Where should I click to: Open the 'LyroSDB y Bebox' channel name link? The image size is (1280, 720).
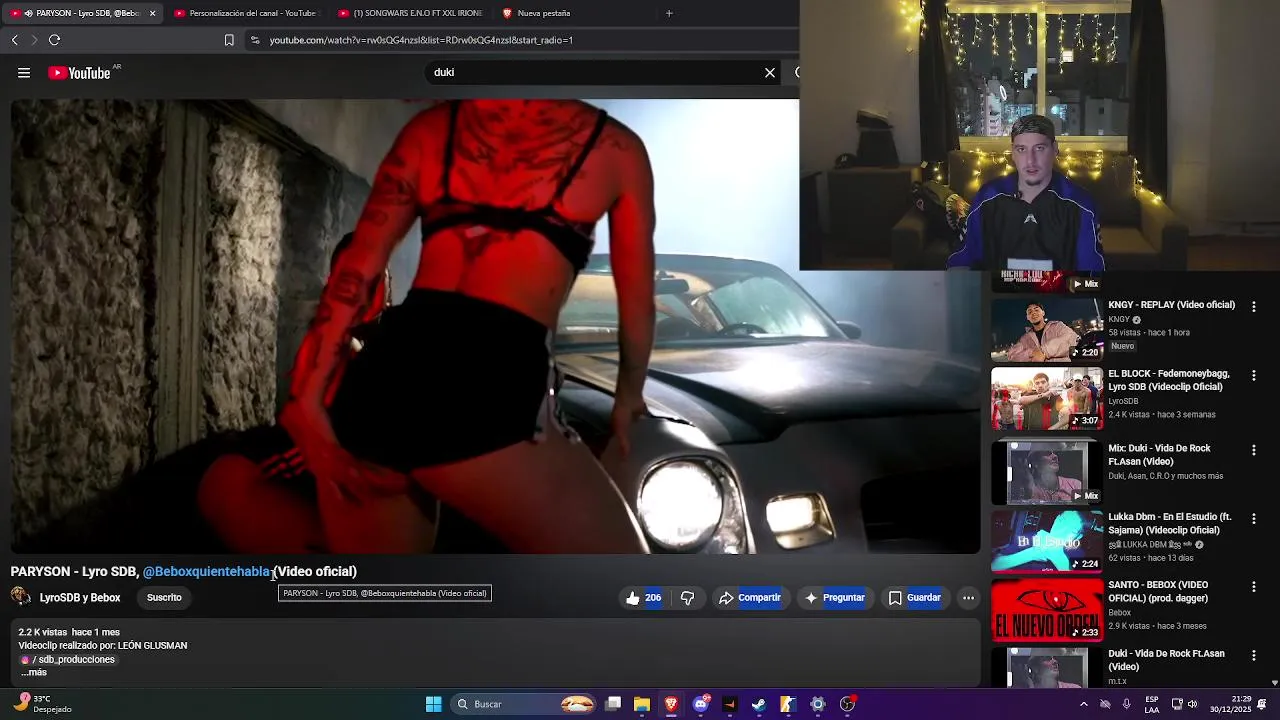(80, 598)
